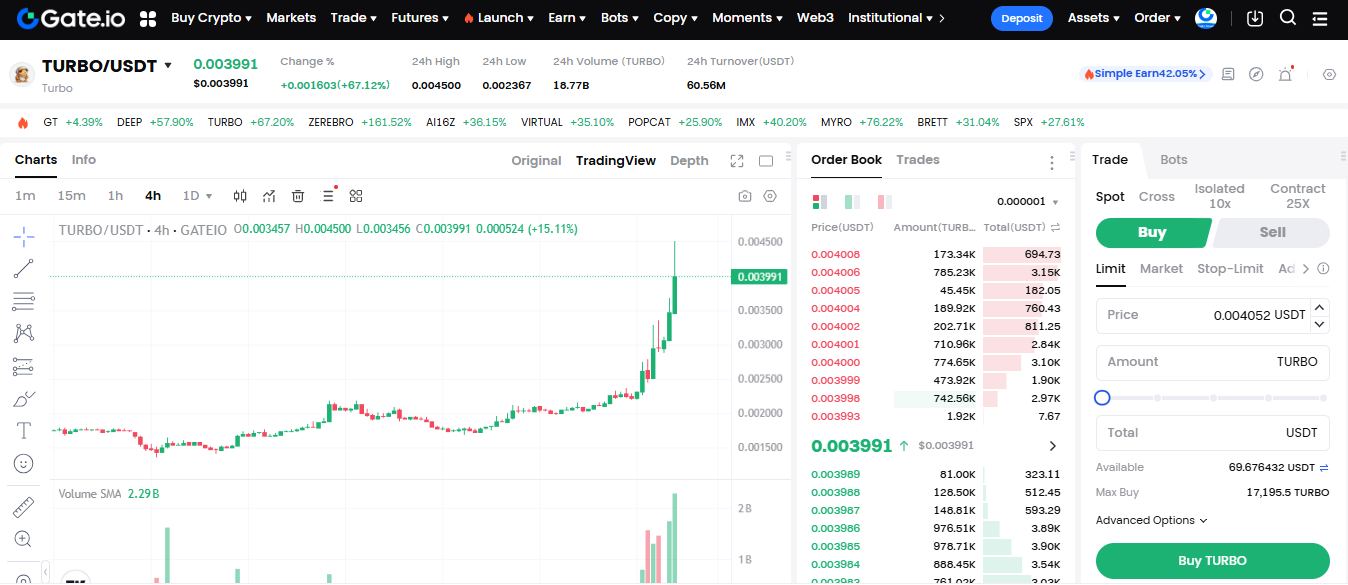Click the Buy TURBO button
The height and width of the screenshot is (585, 1348).
[1213, 561]
